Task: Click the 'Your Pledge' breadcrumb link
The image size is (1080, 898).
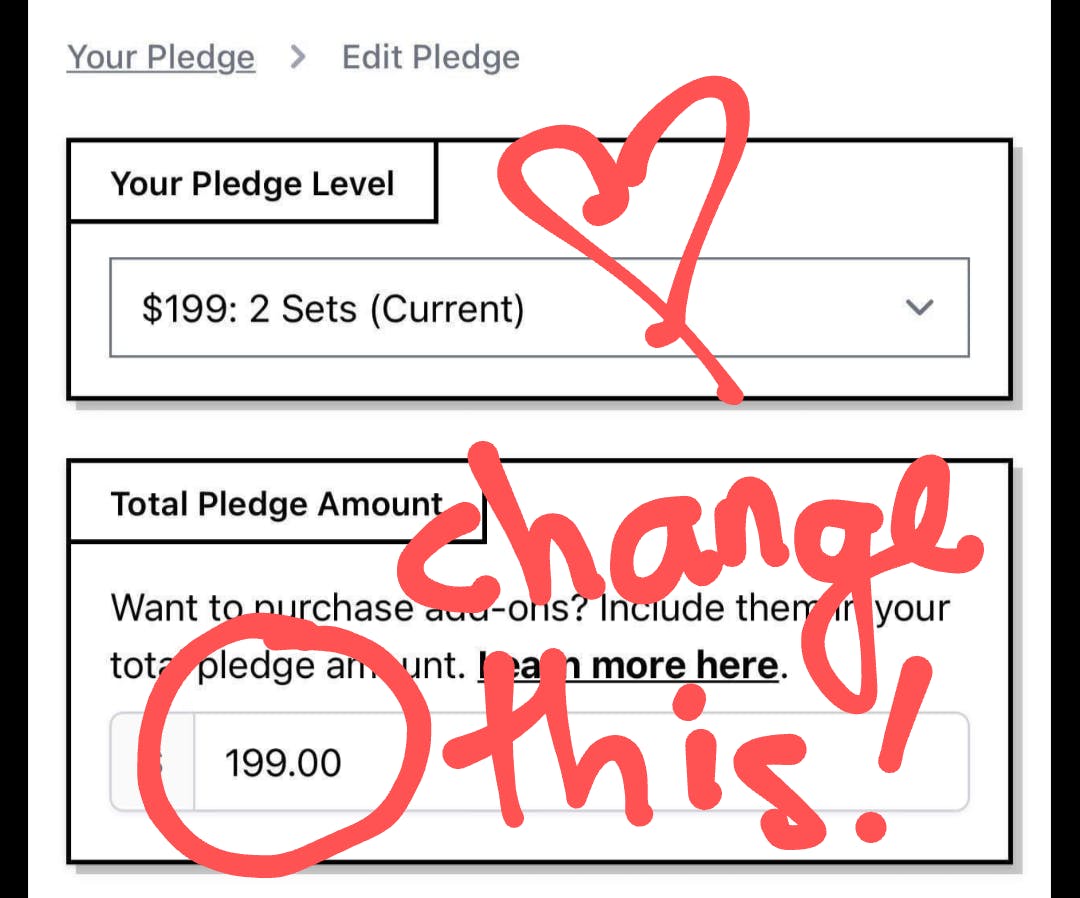Action: pyautogui.click(x=160, y=57)
